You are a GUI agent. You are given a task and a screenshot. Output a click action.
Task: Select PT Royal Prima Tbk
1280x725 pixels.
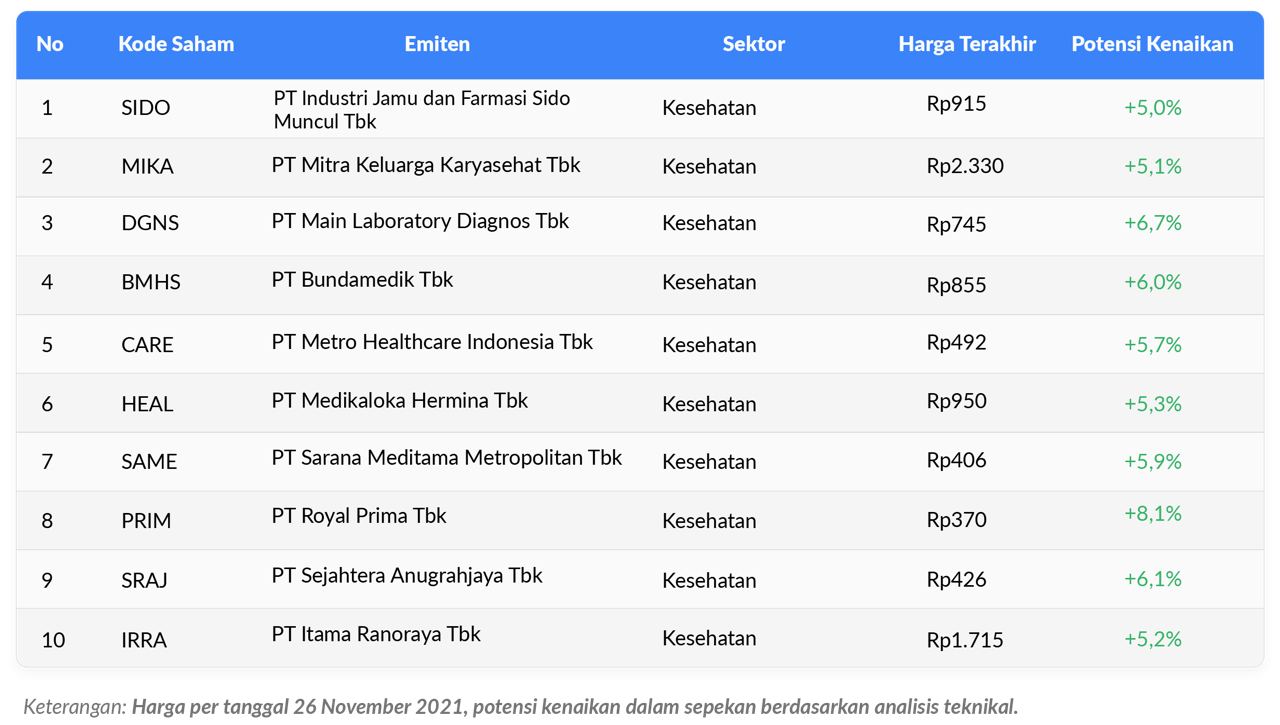(x=358, y=516)
